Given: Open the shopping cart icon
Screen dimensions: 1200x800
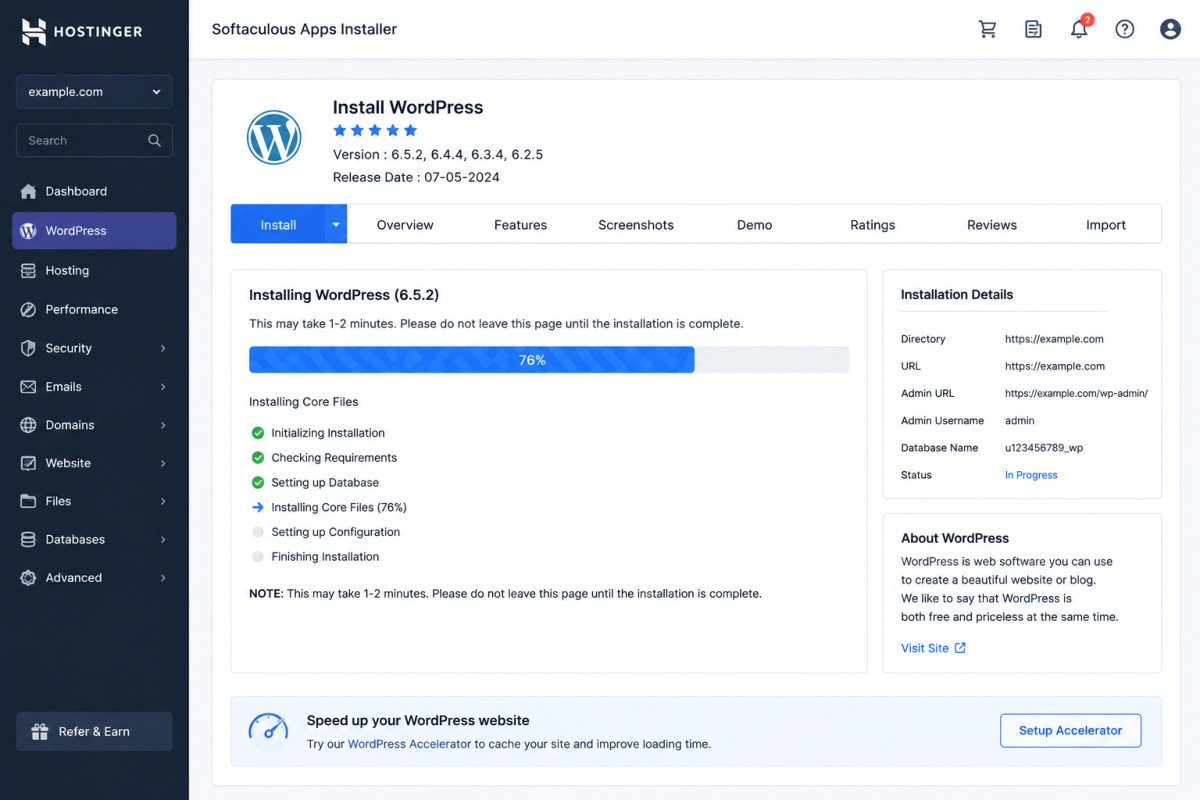Looking at the screenshot, I should (x=988, y=29).
